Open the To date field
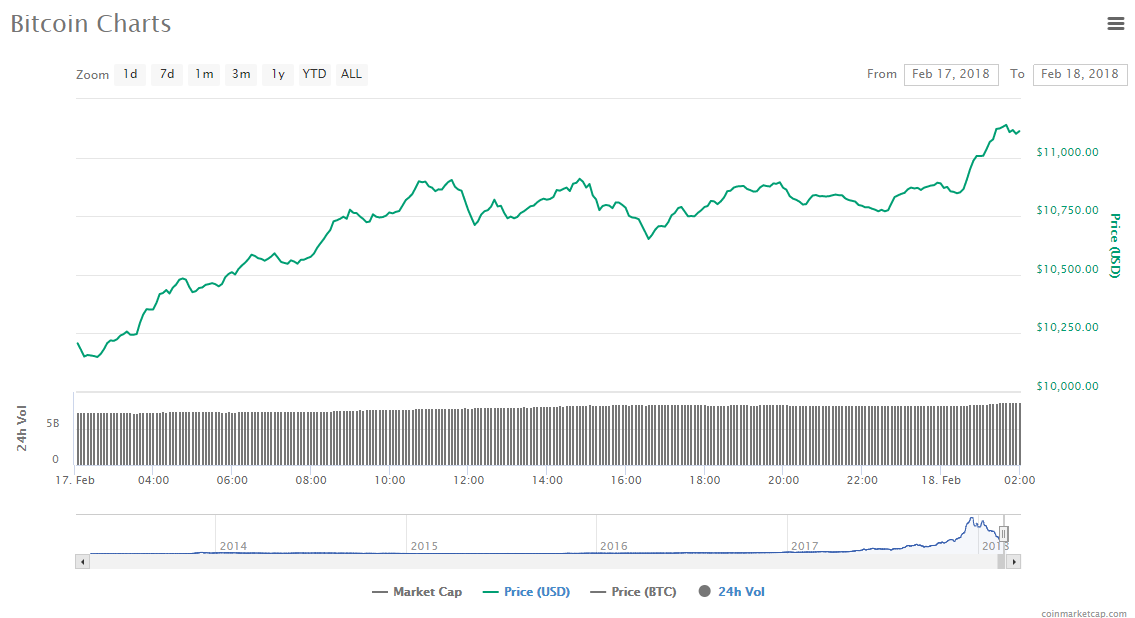 click(x=1080, y=74)
